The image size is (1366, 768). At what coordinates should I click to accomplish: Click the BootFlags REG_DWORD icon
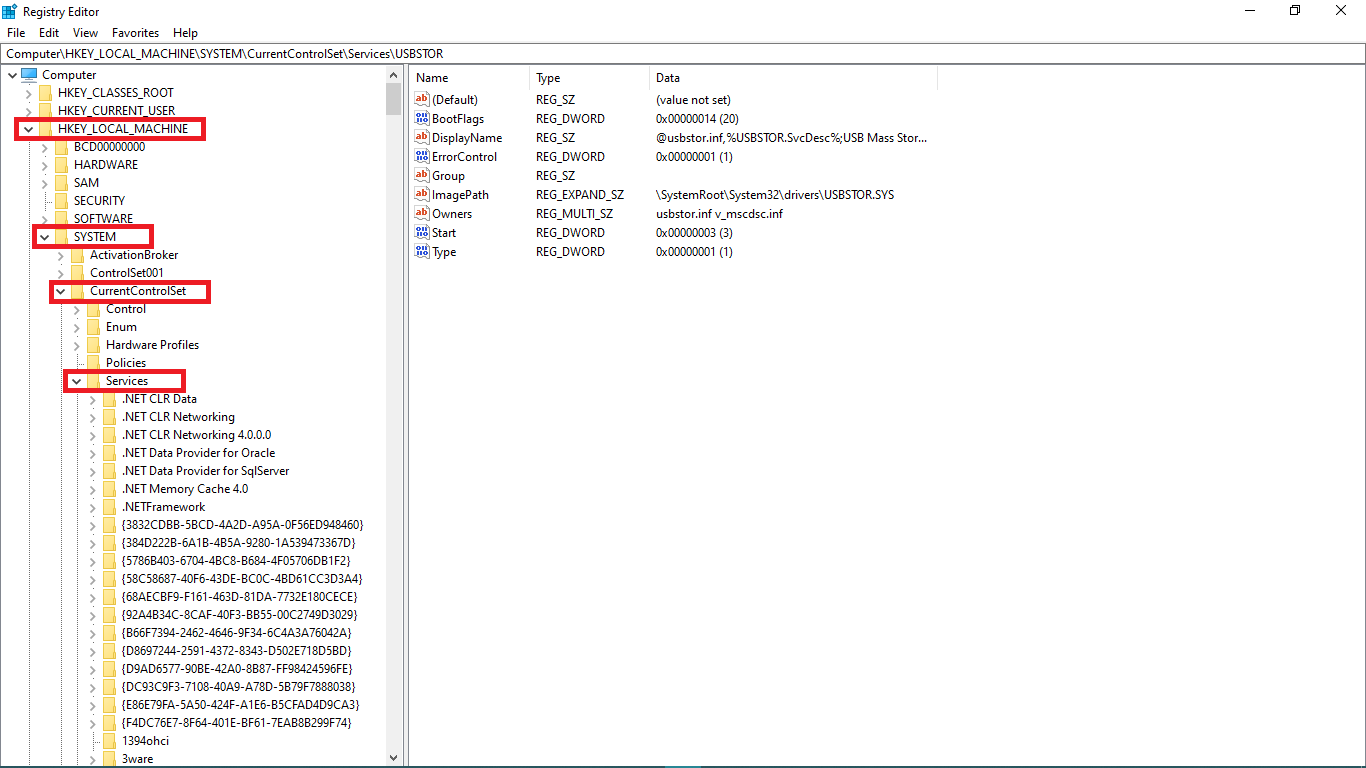(x=421, y=118)
